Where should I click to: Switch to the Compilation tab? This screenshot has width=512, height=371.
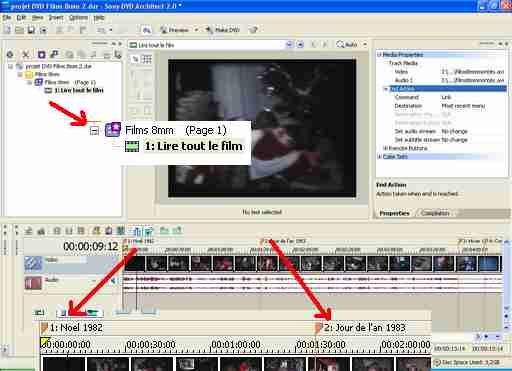click(x=435, y=213)
